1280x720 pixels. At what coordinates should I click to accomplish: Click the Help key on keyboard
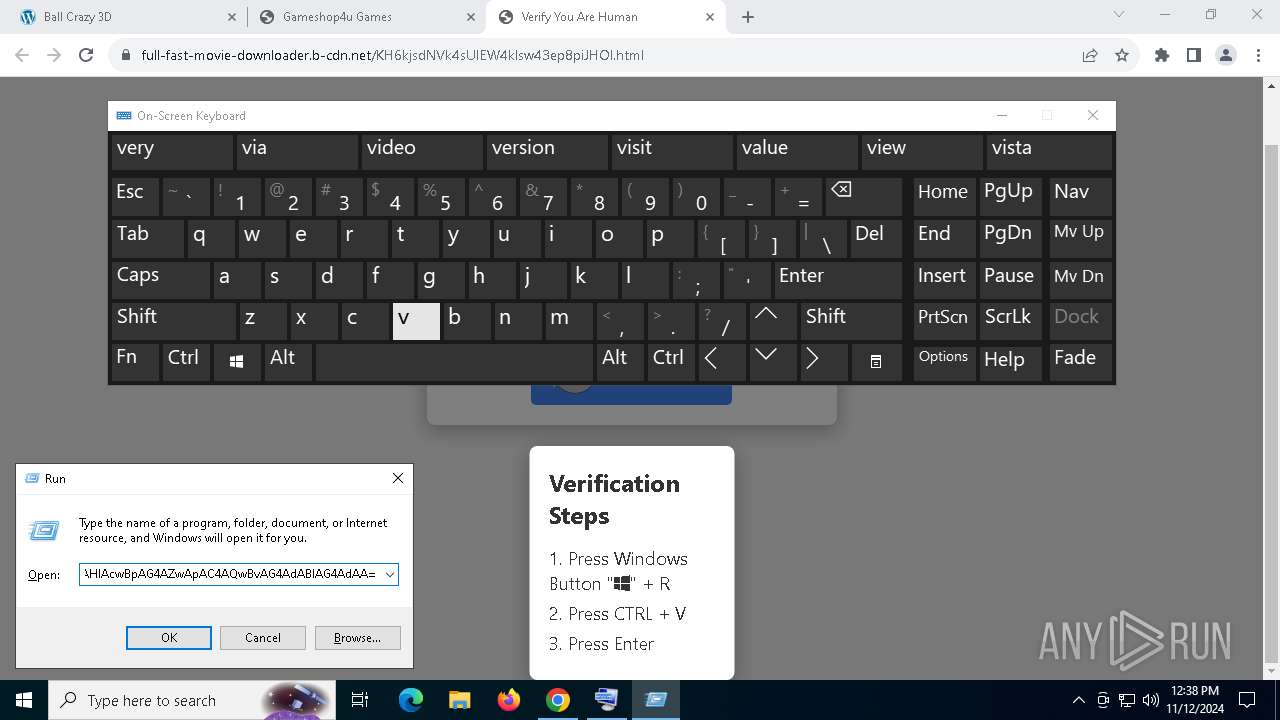point(1011,362)
